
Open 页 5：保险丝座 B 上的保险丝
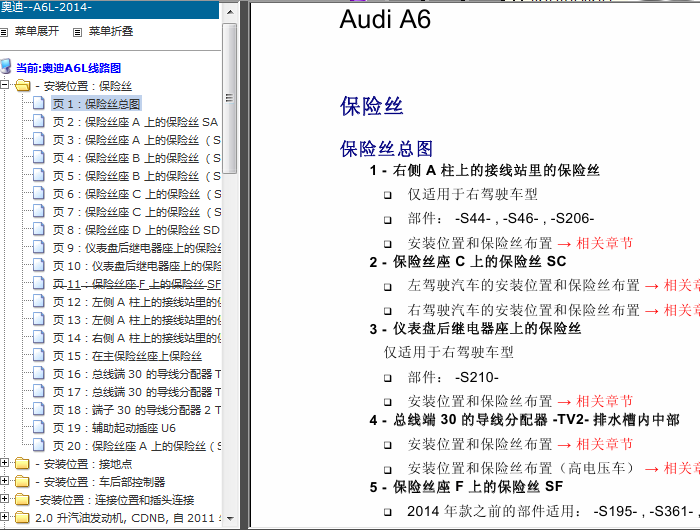coord(136,176)
